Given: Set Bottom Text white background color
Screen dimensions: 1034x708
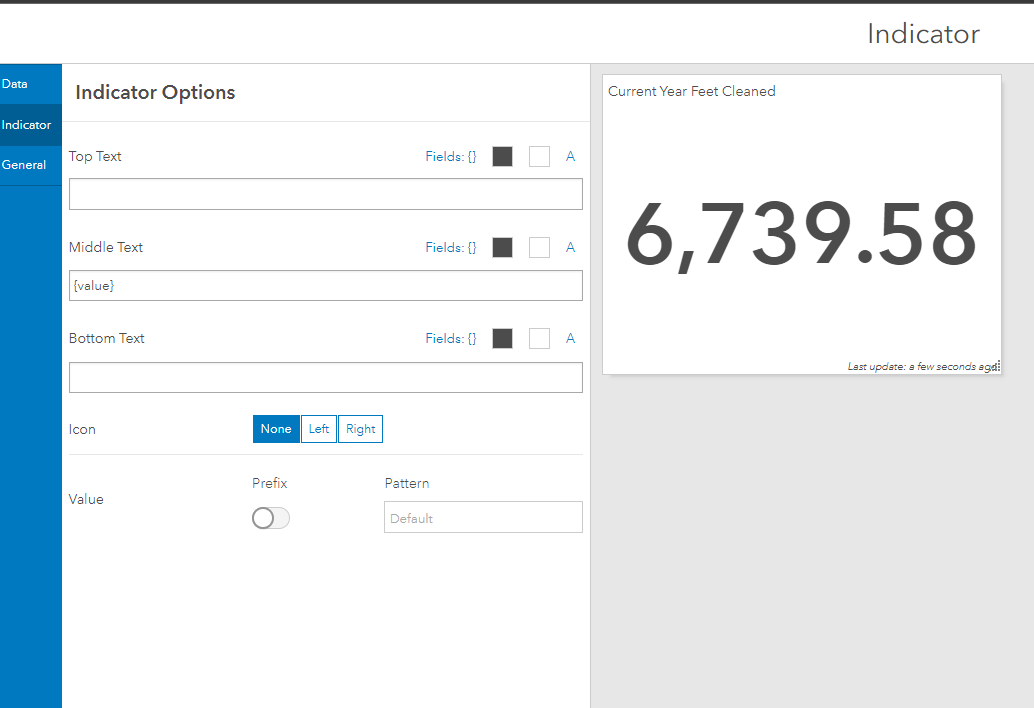Looking at the screenshot, I should (x=539, y=339).
